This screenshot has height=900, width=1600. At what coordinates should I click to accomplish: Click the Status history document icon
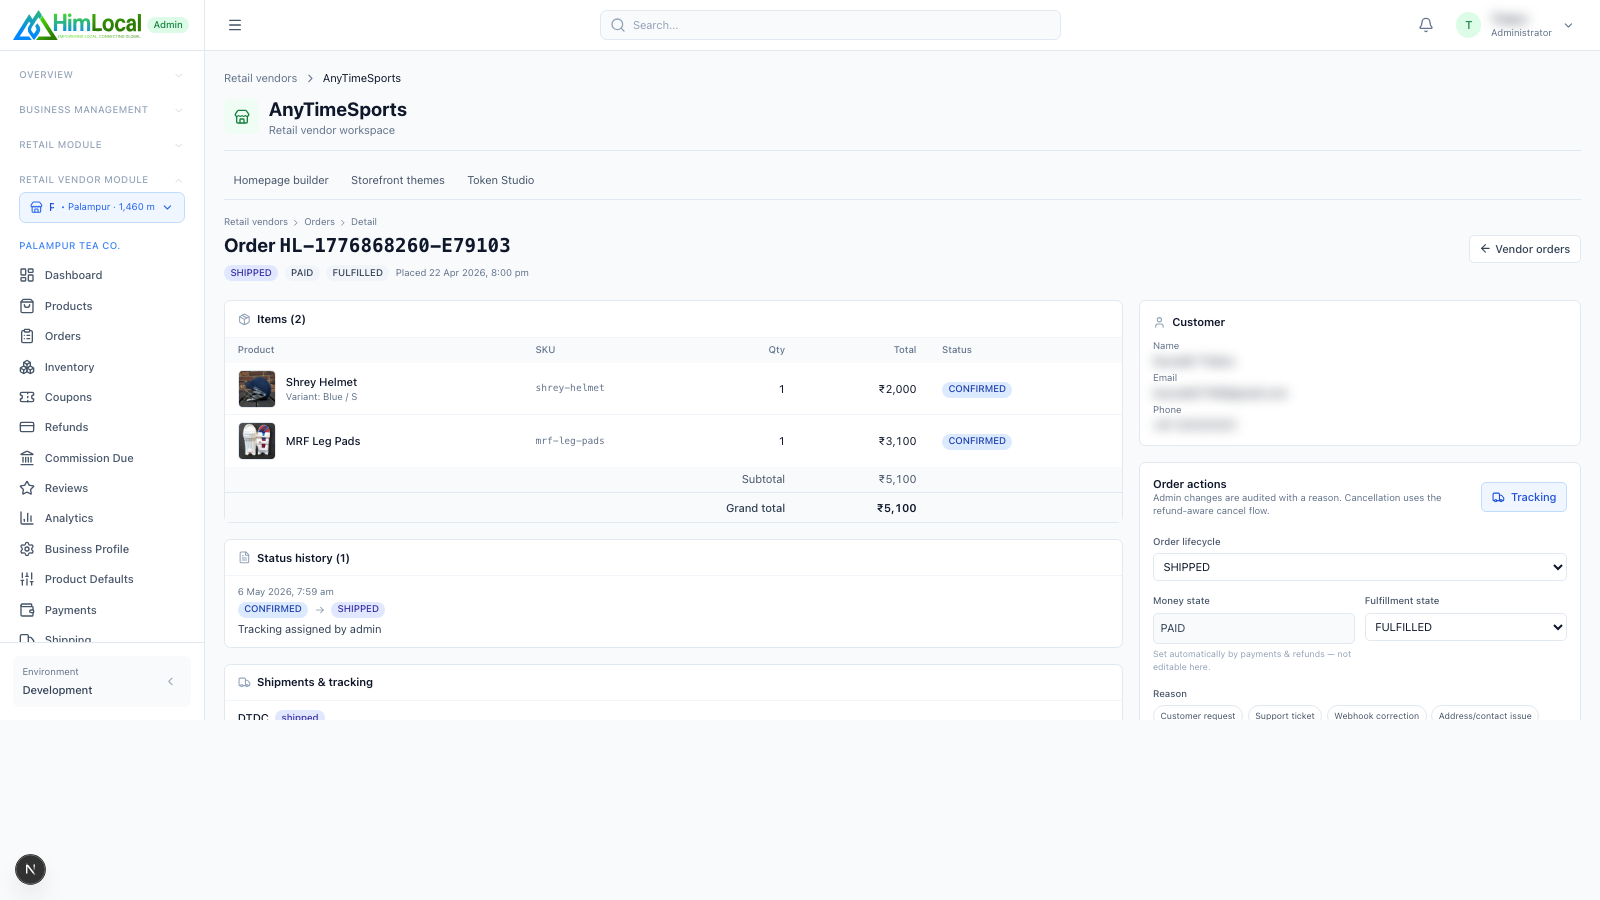(244, 558)
